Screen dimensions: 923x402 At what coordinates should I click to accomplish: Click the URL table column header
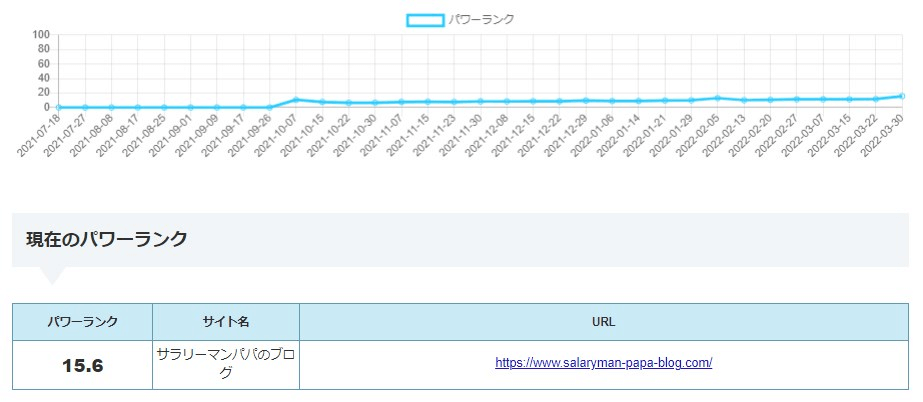click(603, 322)
